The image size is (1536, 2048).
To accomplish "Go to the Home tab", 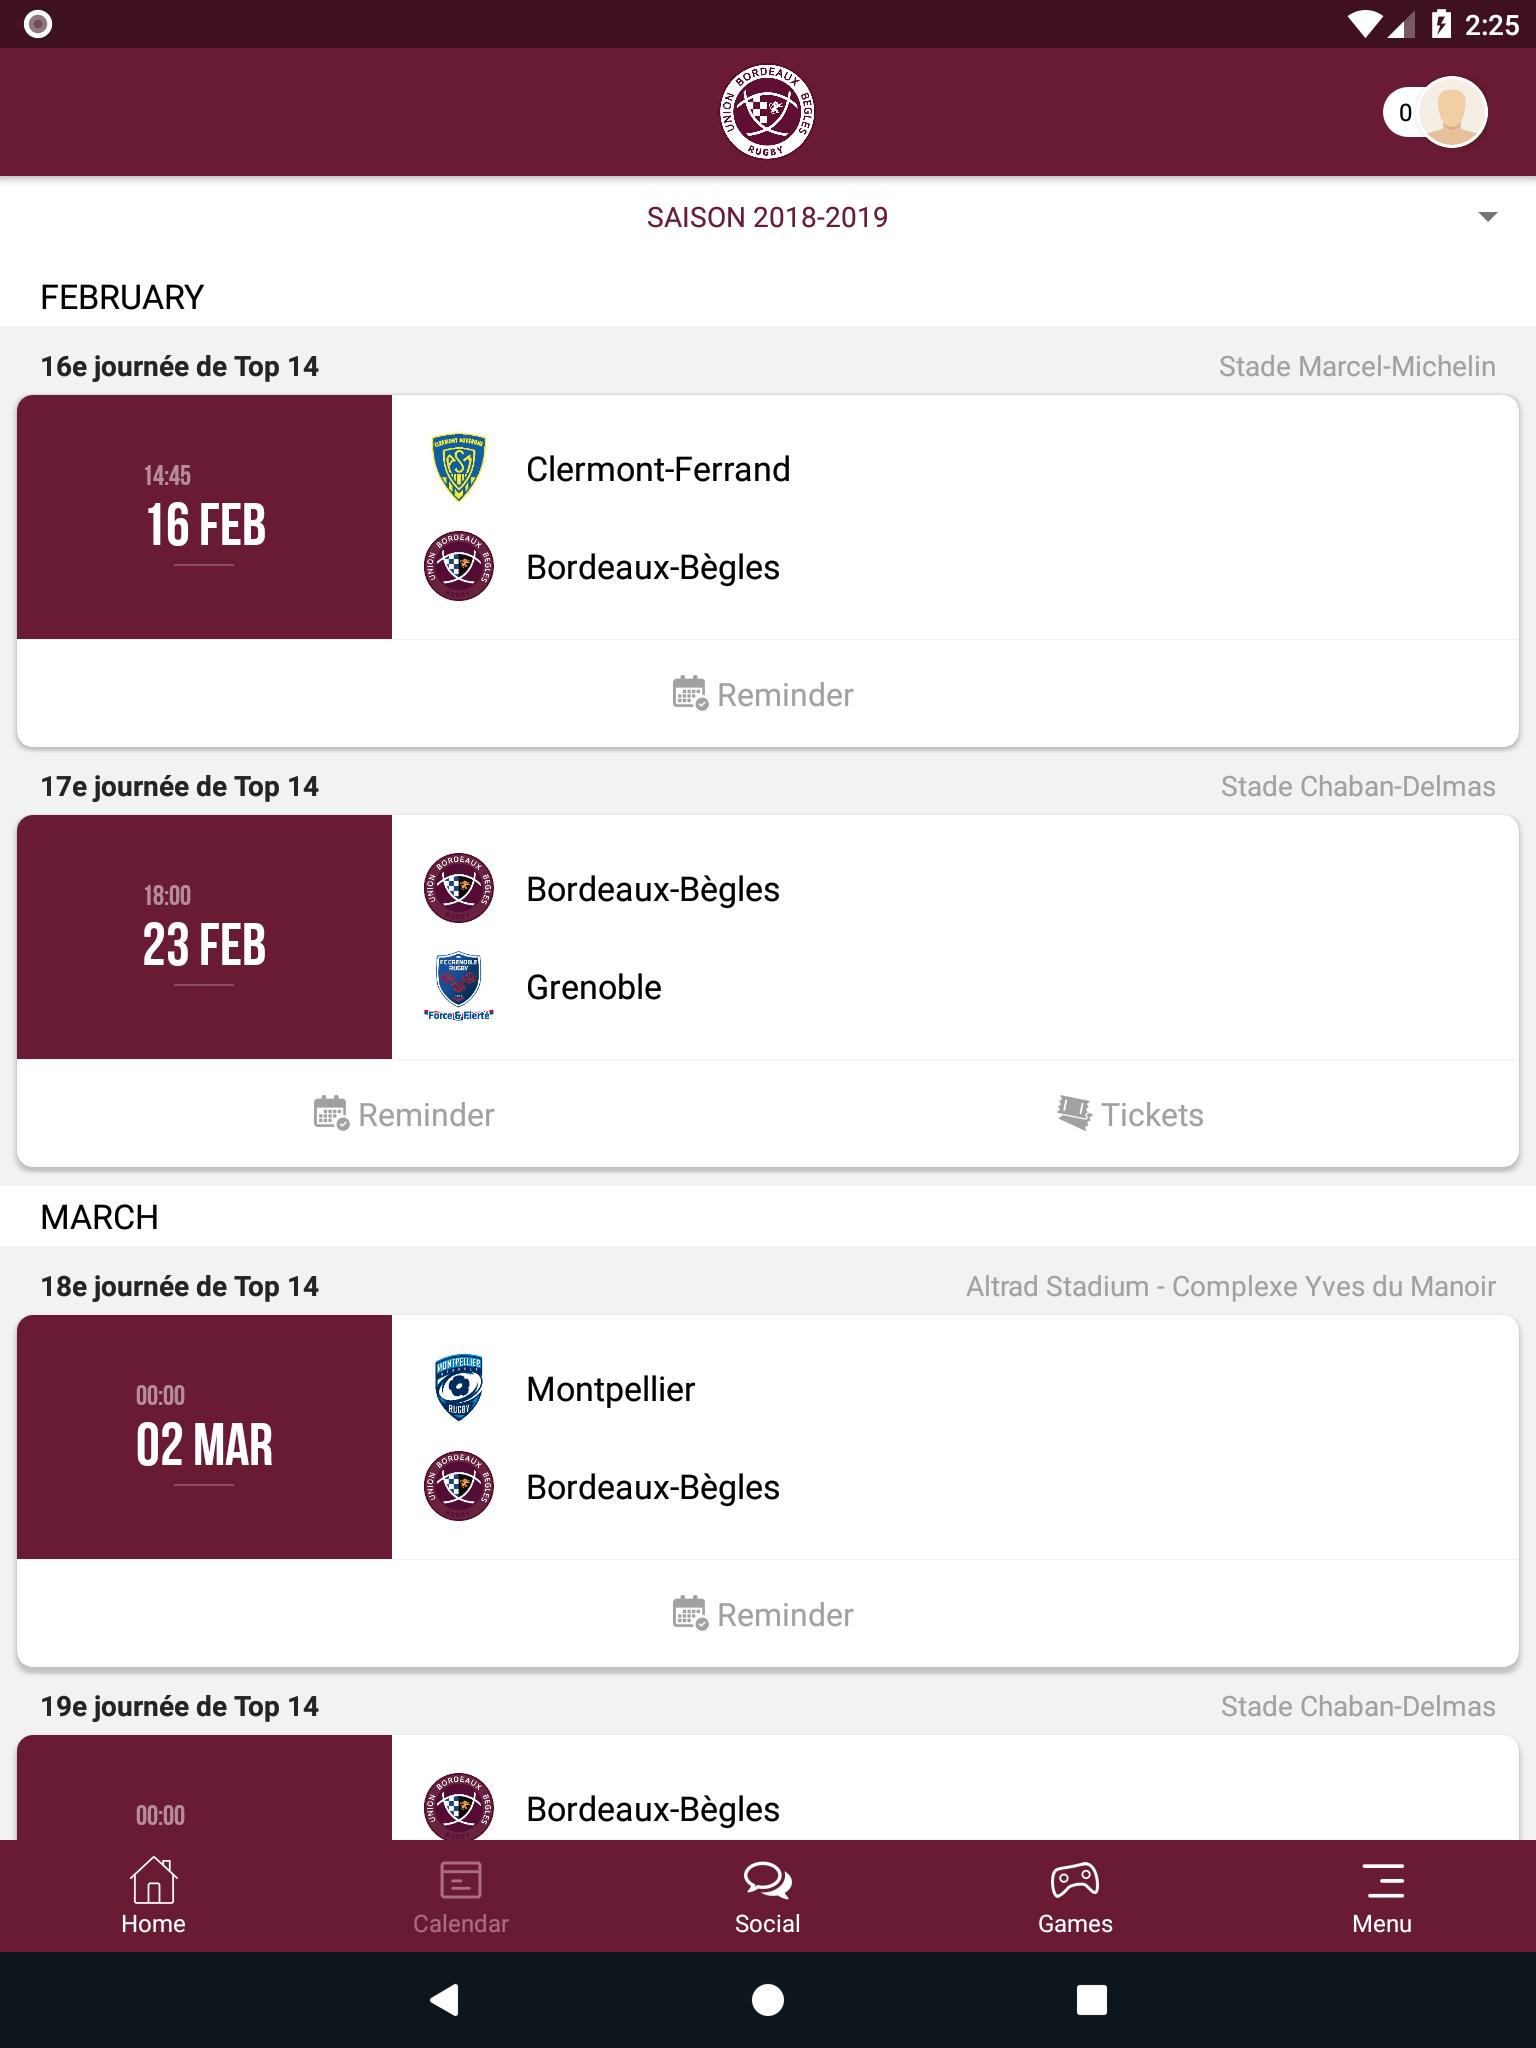I will pos(153,1896).
